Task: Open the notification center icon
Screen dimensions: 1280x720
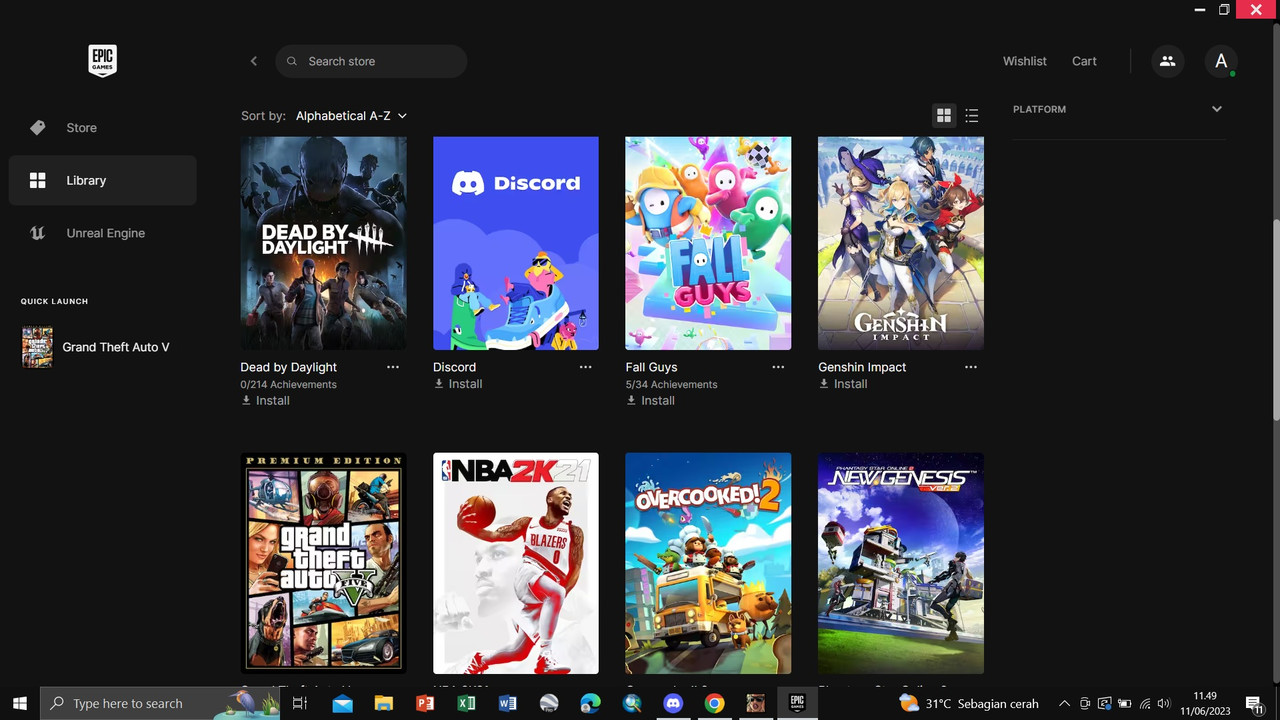Action: (x=1254, y=703)
